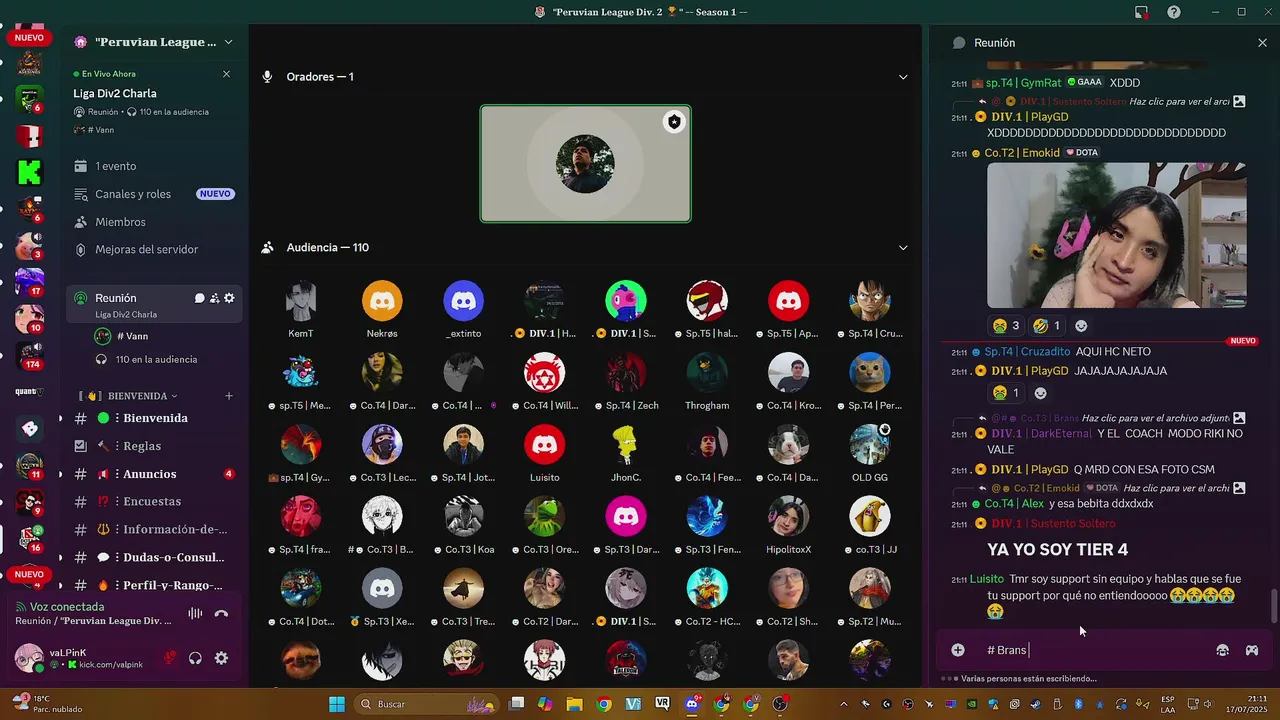Open the Dudas-o-Consul channel
1280x720 pixels.
click(153, 557)
